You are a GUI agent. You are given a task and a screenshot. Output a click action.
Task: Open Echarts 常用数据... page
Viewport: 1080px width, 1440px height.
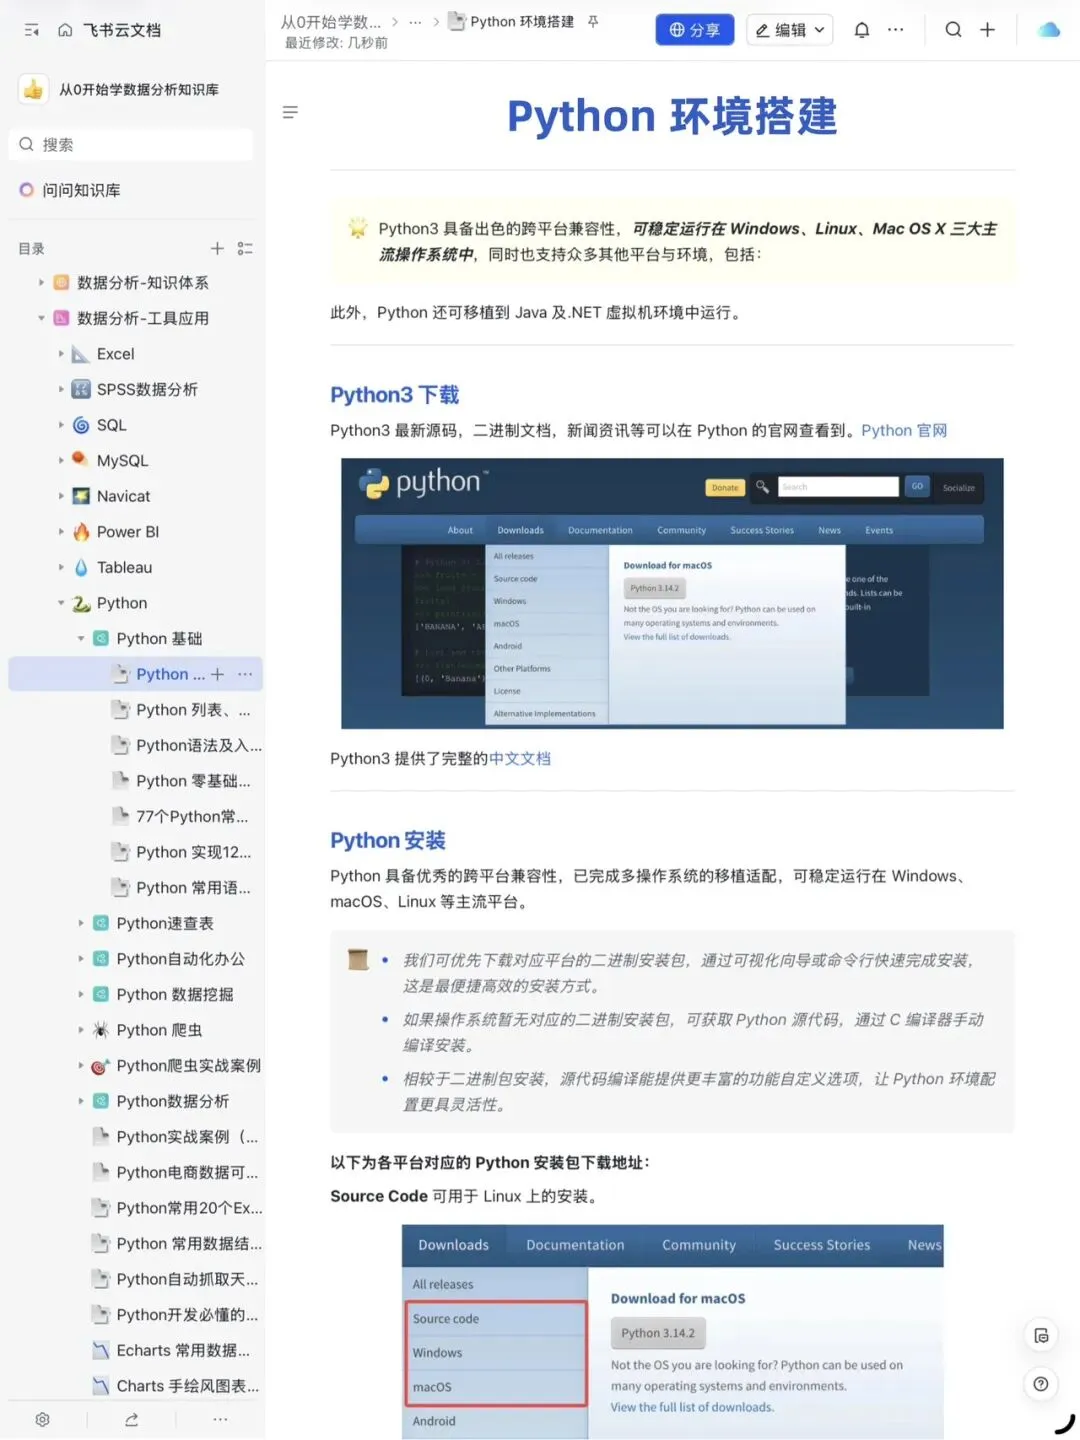[183, 1350]
